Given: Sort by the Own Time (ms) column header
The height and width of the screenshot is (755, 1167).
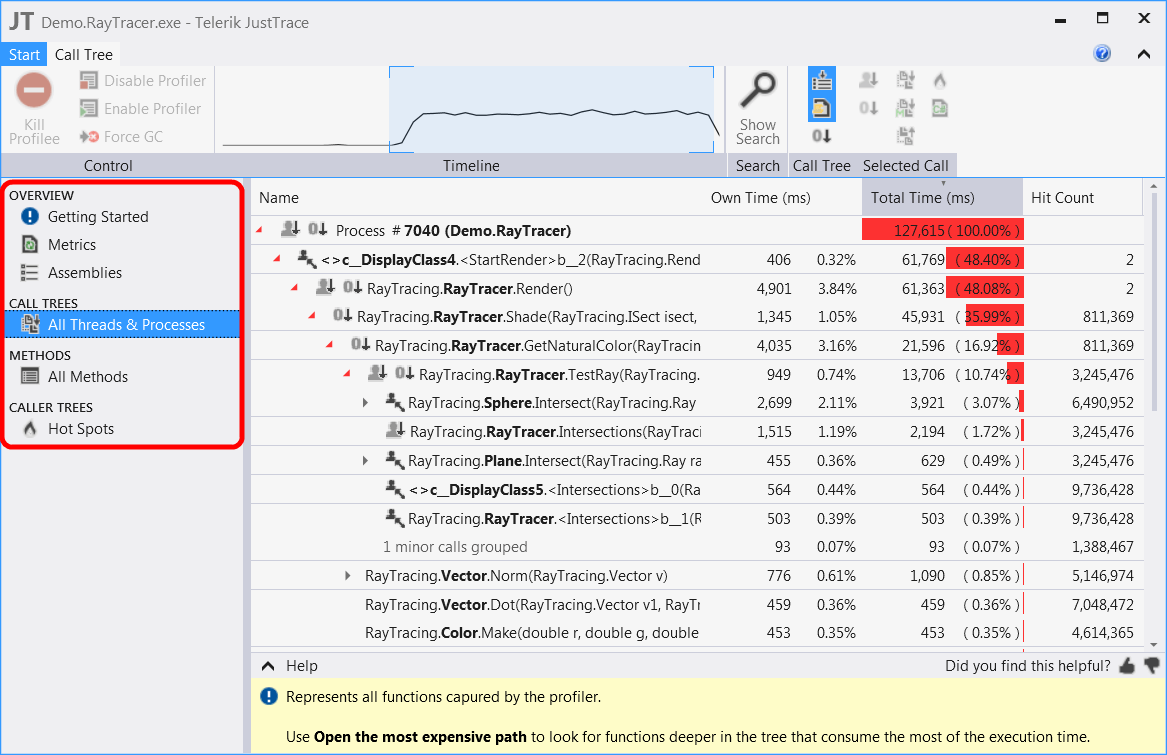Looking at the screenshot, I should (x=761, y=197).
